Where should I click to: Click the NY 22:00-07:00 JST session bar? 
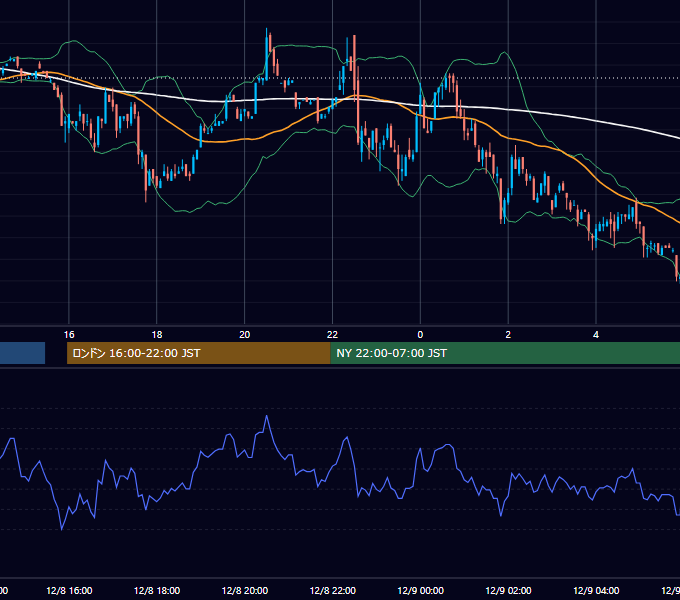click(505, 353)
